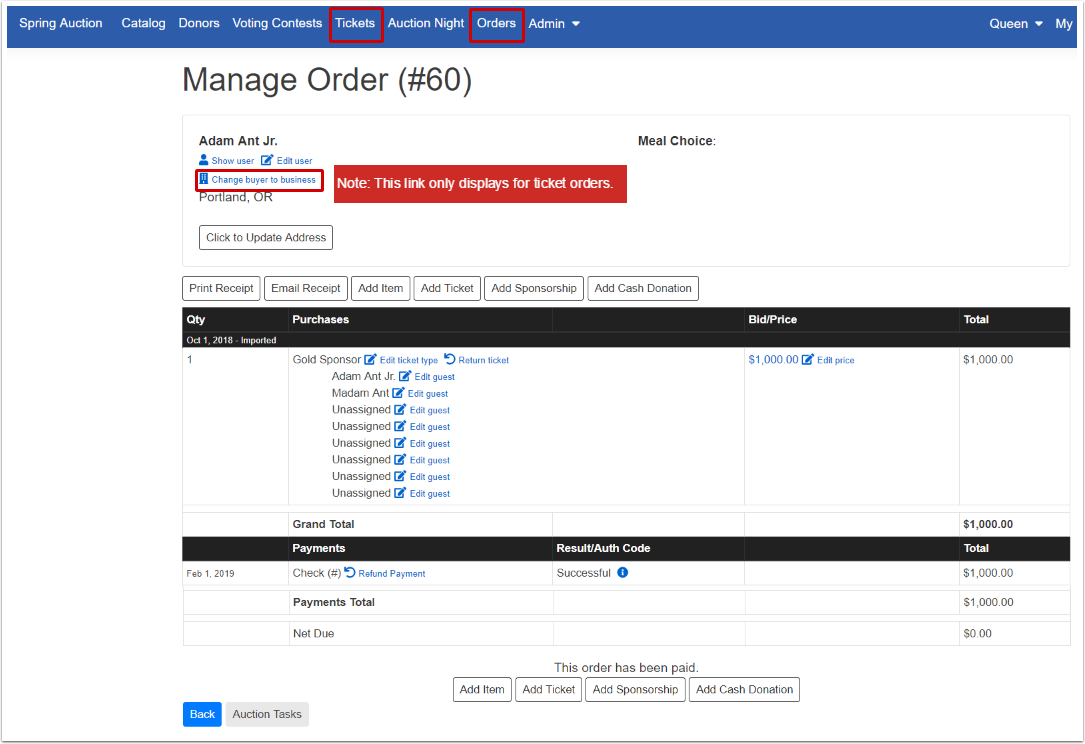Click the edit pencil next to Madam Ant
Image resolution: width=1085 pixels, height=744 pixels.
click(398, 392)
